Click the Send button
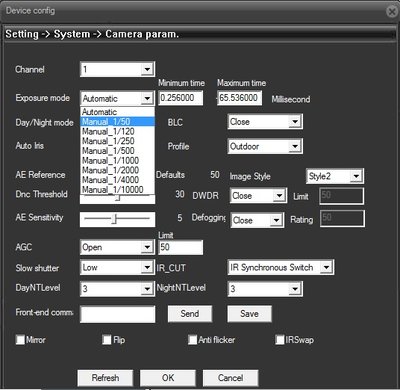This screenshot has width=400, height=390. click(190, 314)
